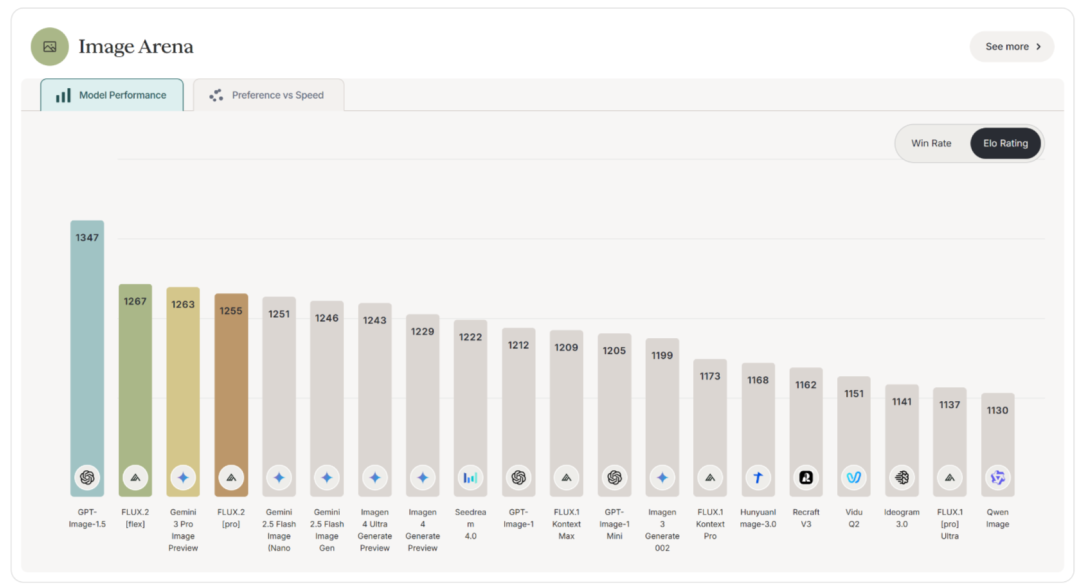The height and width of the screenshot is (588, 1080).
Task: Click the 1255 score value
Action: point(231,311)
